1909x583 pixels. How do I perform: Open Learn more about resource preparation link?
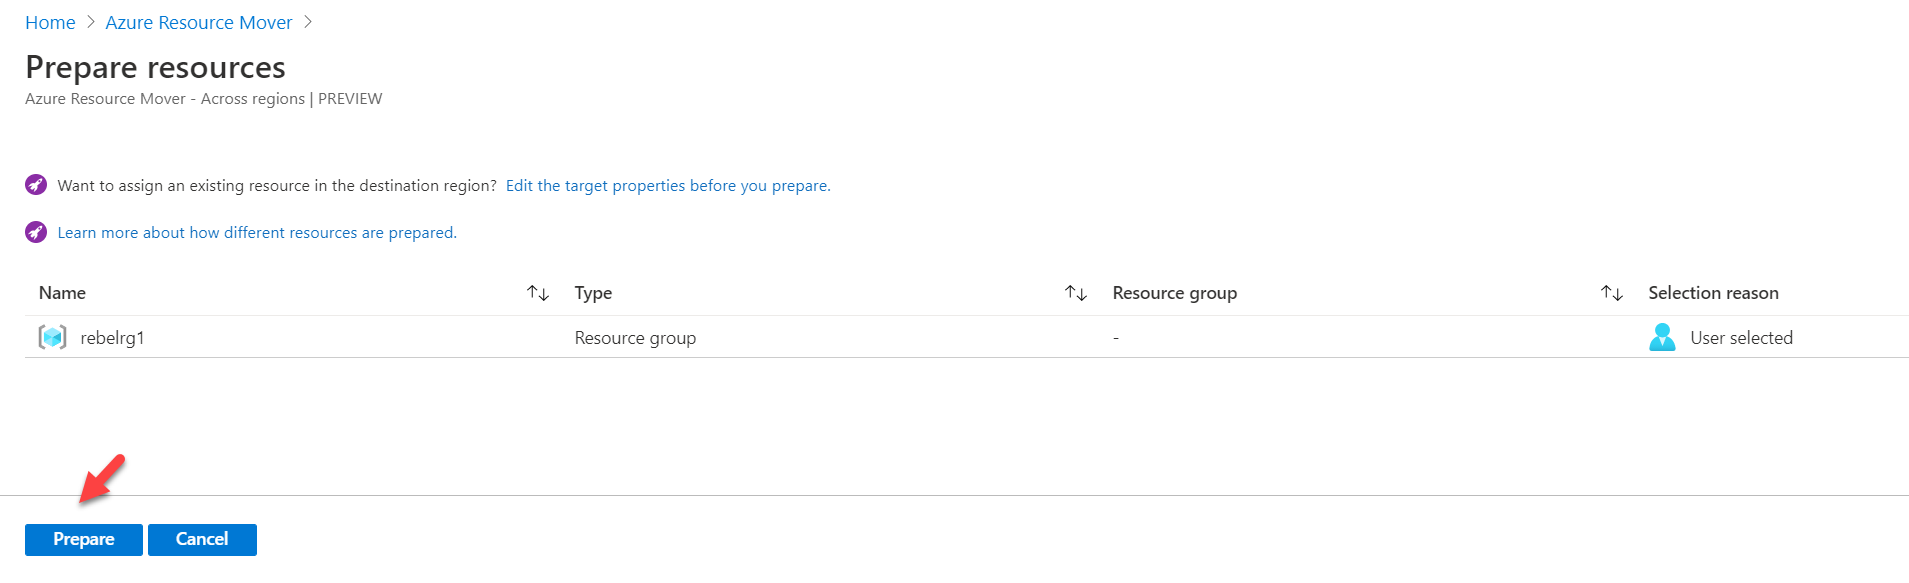[x=257, y=232]
